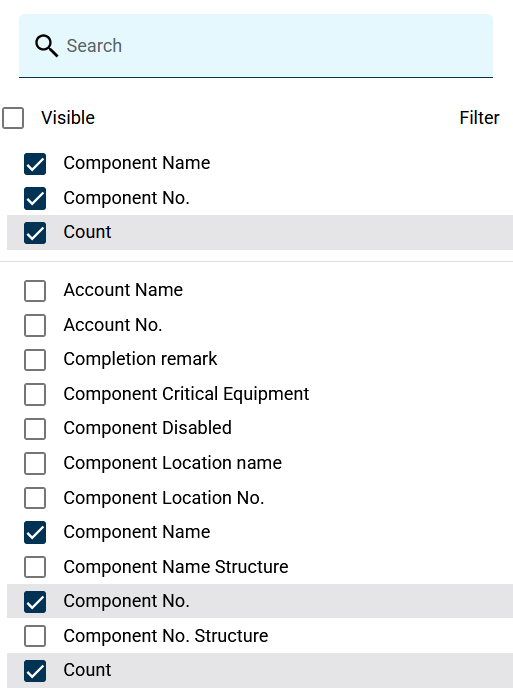Uncheck Count in the top selected list
513x693 pixels.
pyautogui.click(x=35, y=233)
